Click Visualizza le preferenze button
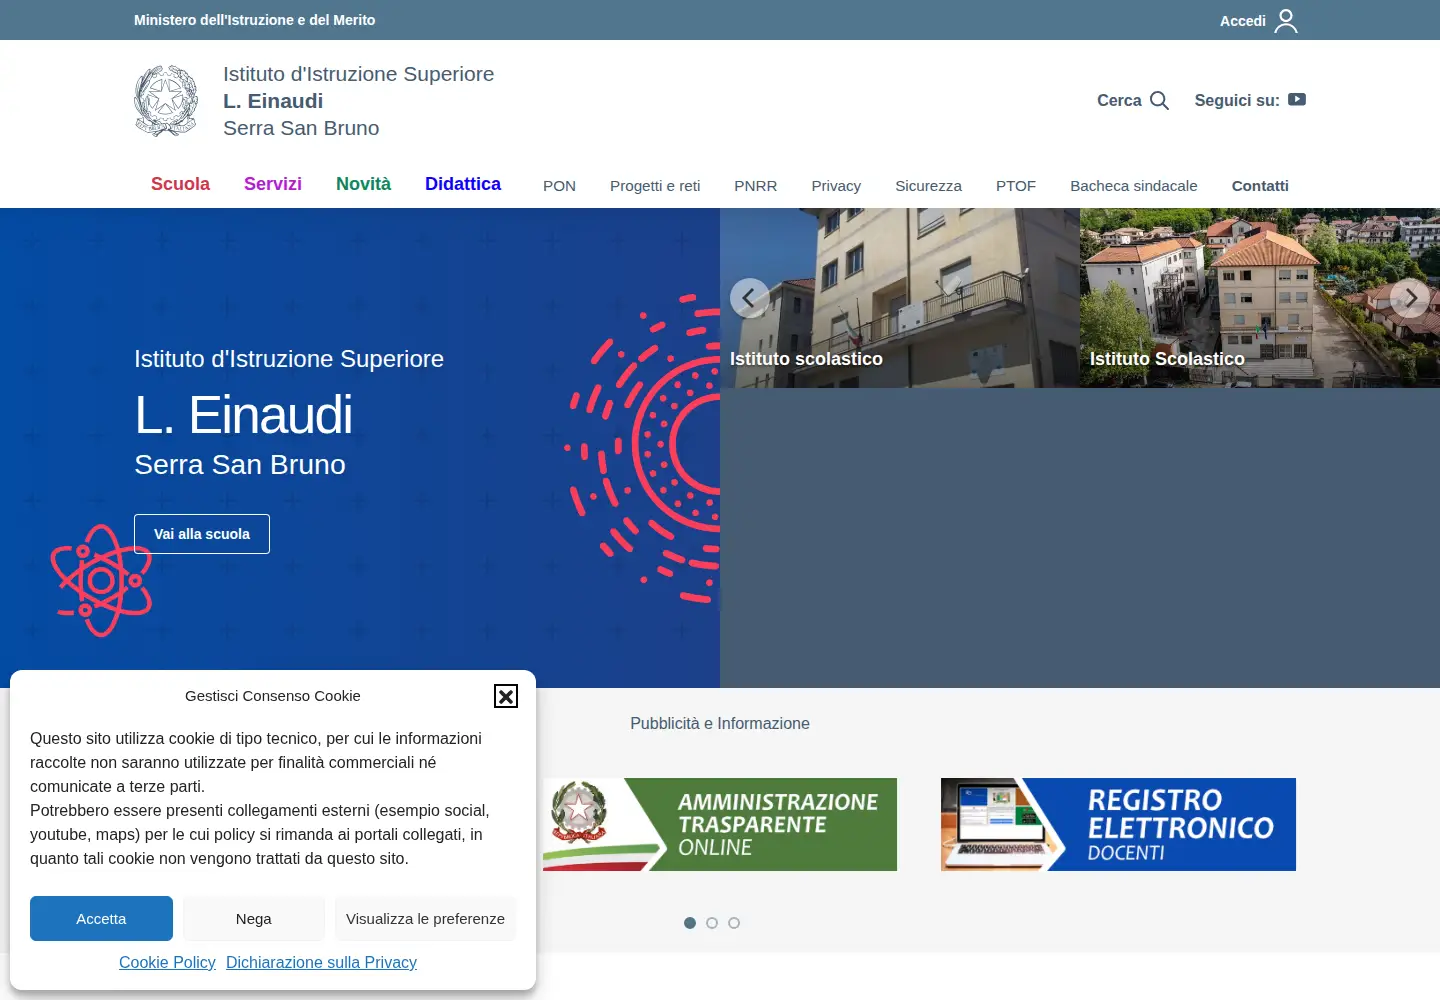This screenshot has height=1000, width=1440. (x=425, y=919)
